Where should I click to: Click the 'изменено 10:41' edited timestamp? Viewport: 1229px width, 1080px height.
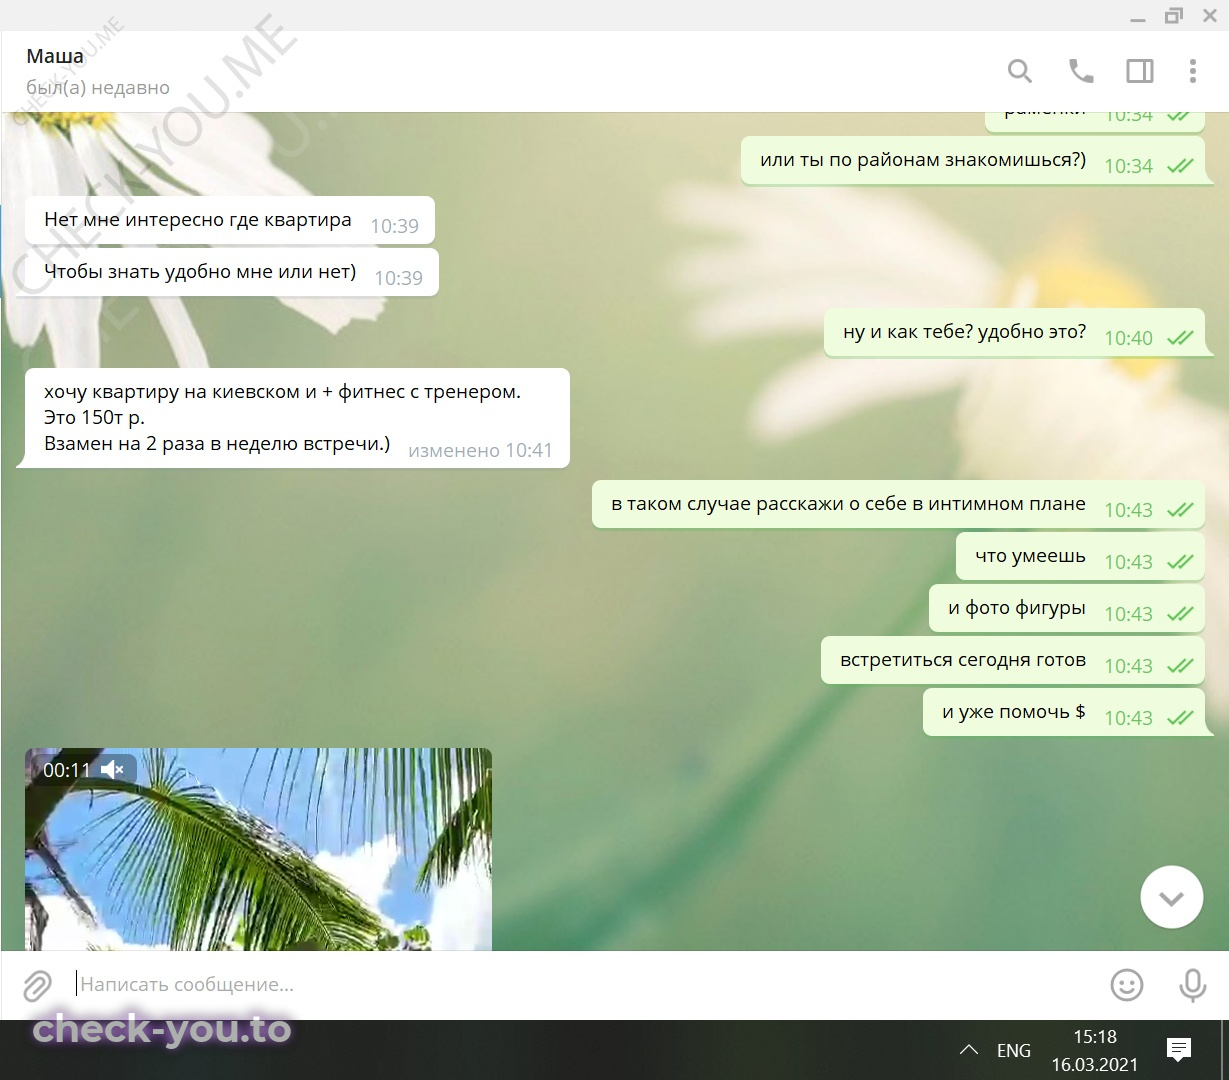[480, 451]
